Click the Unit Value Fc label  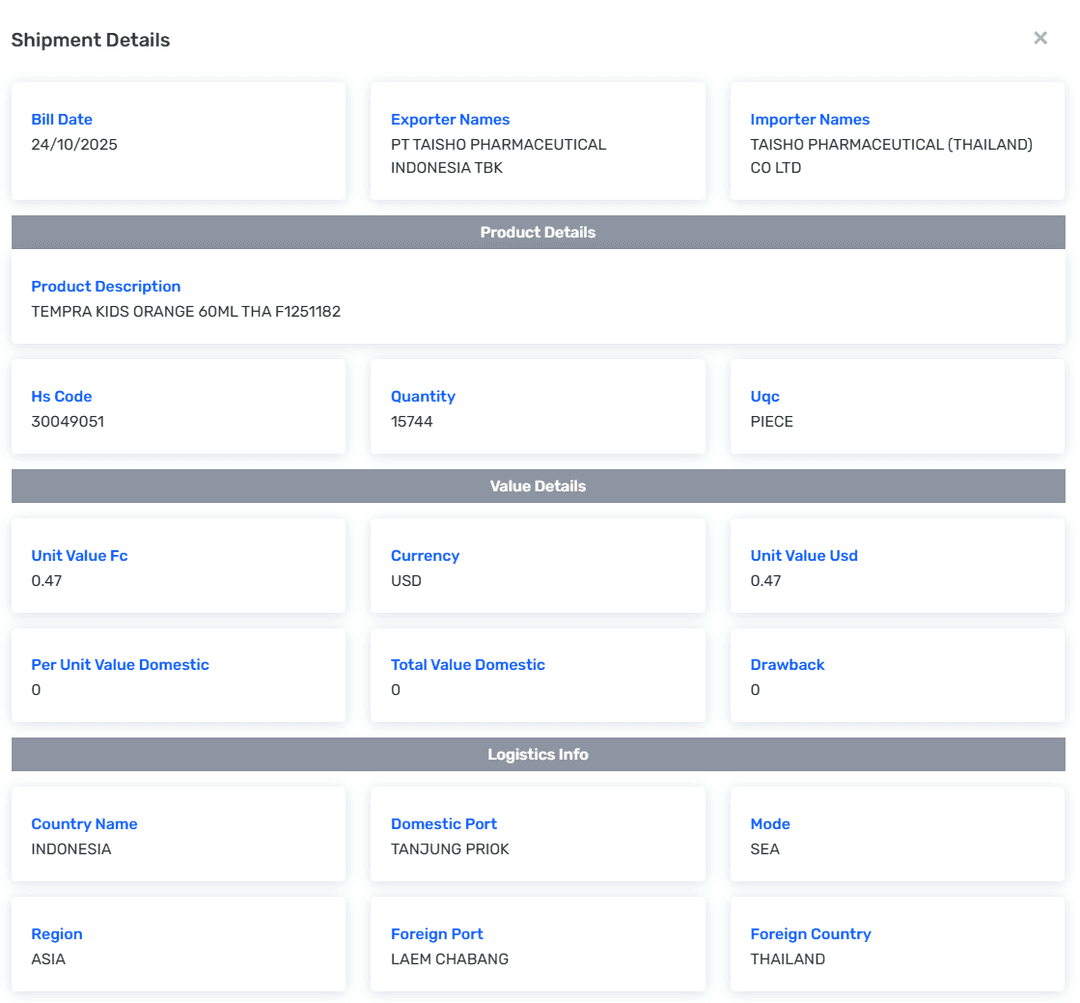[79, 555]
